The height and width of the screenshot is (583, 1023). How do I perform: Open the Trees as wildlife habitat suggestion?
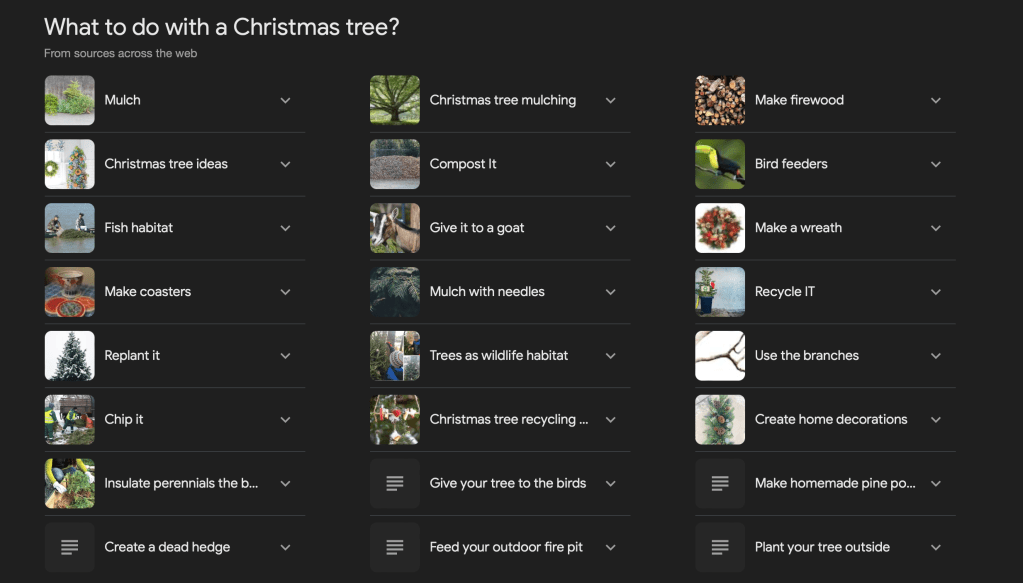[499, 356]
